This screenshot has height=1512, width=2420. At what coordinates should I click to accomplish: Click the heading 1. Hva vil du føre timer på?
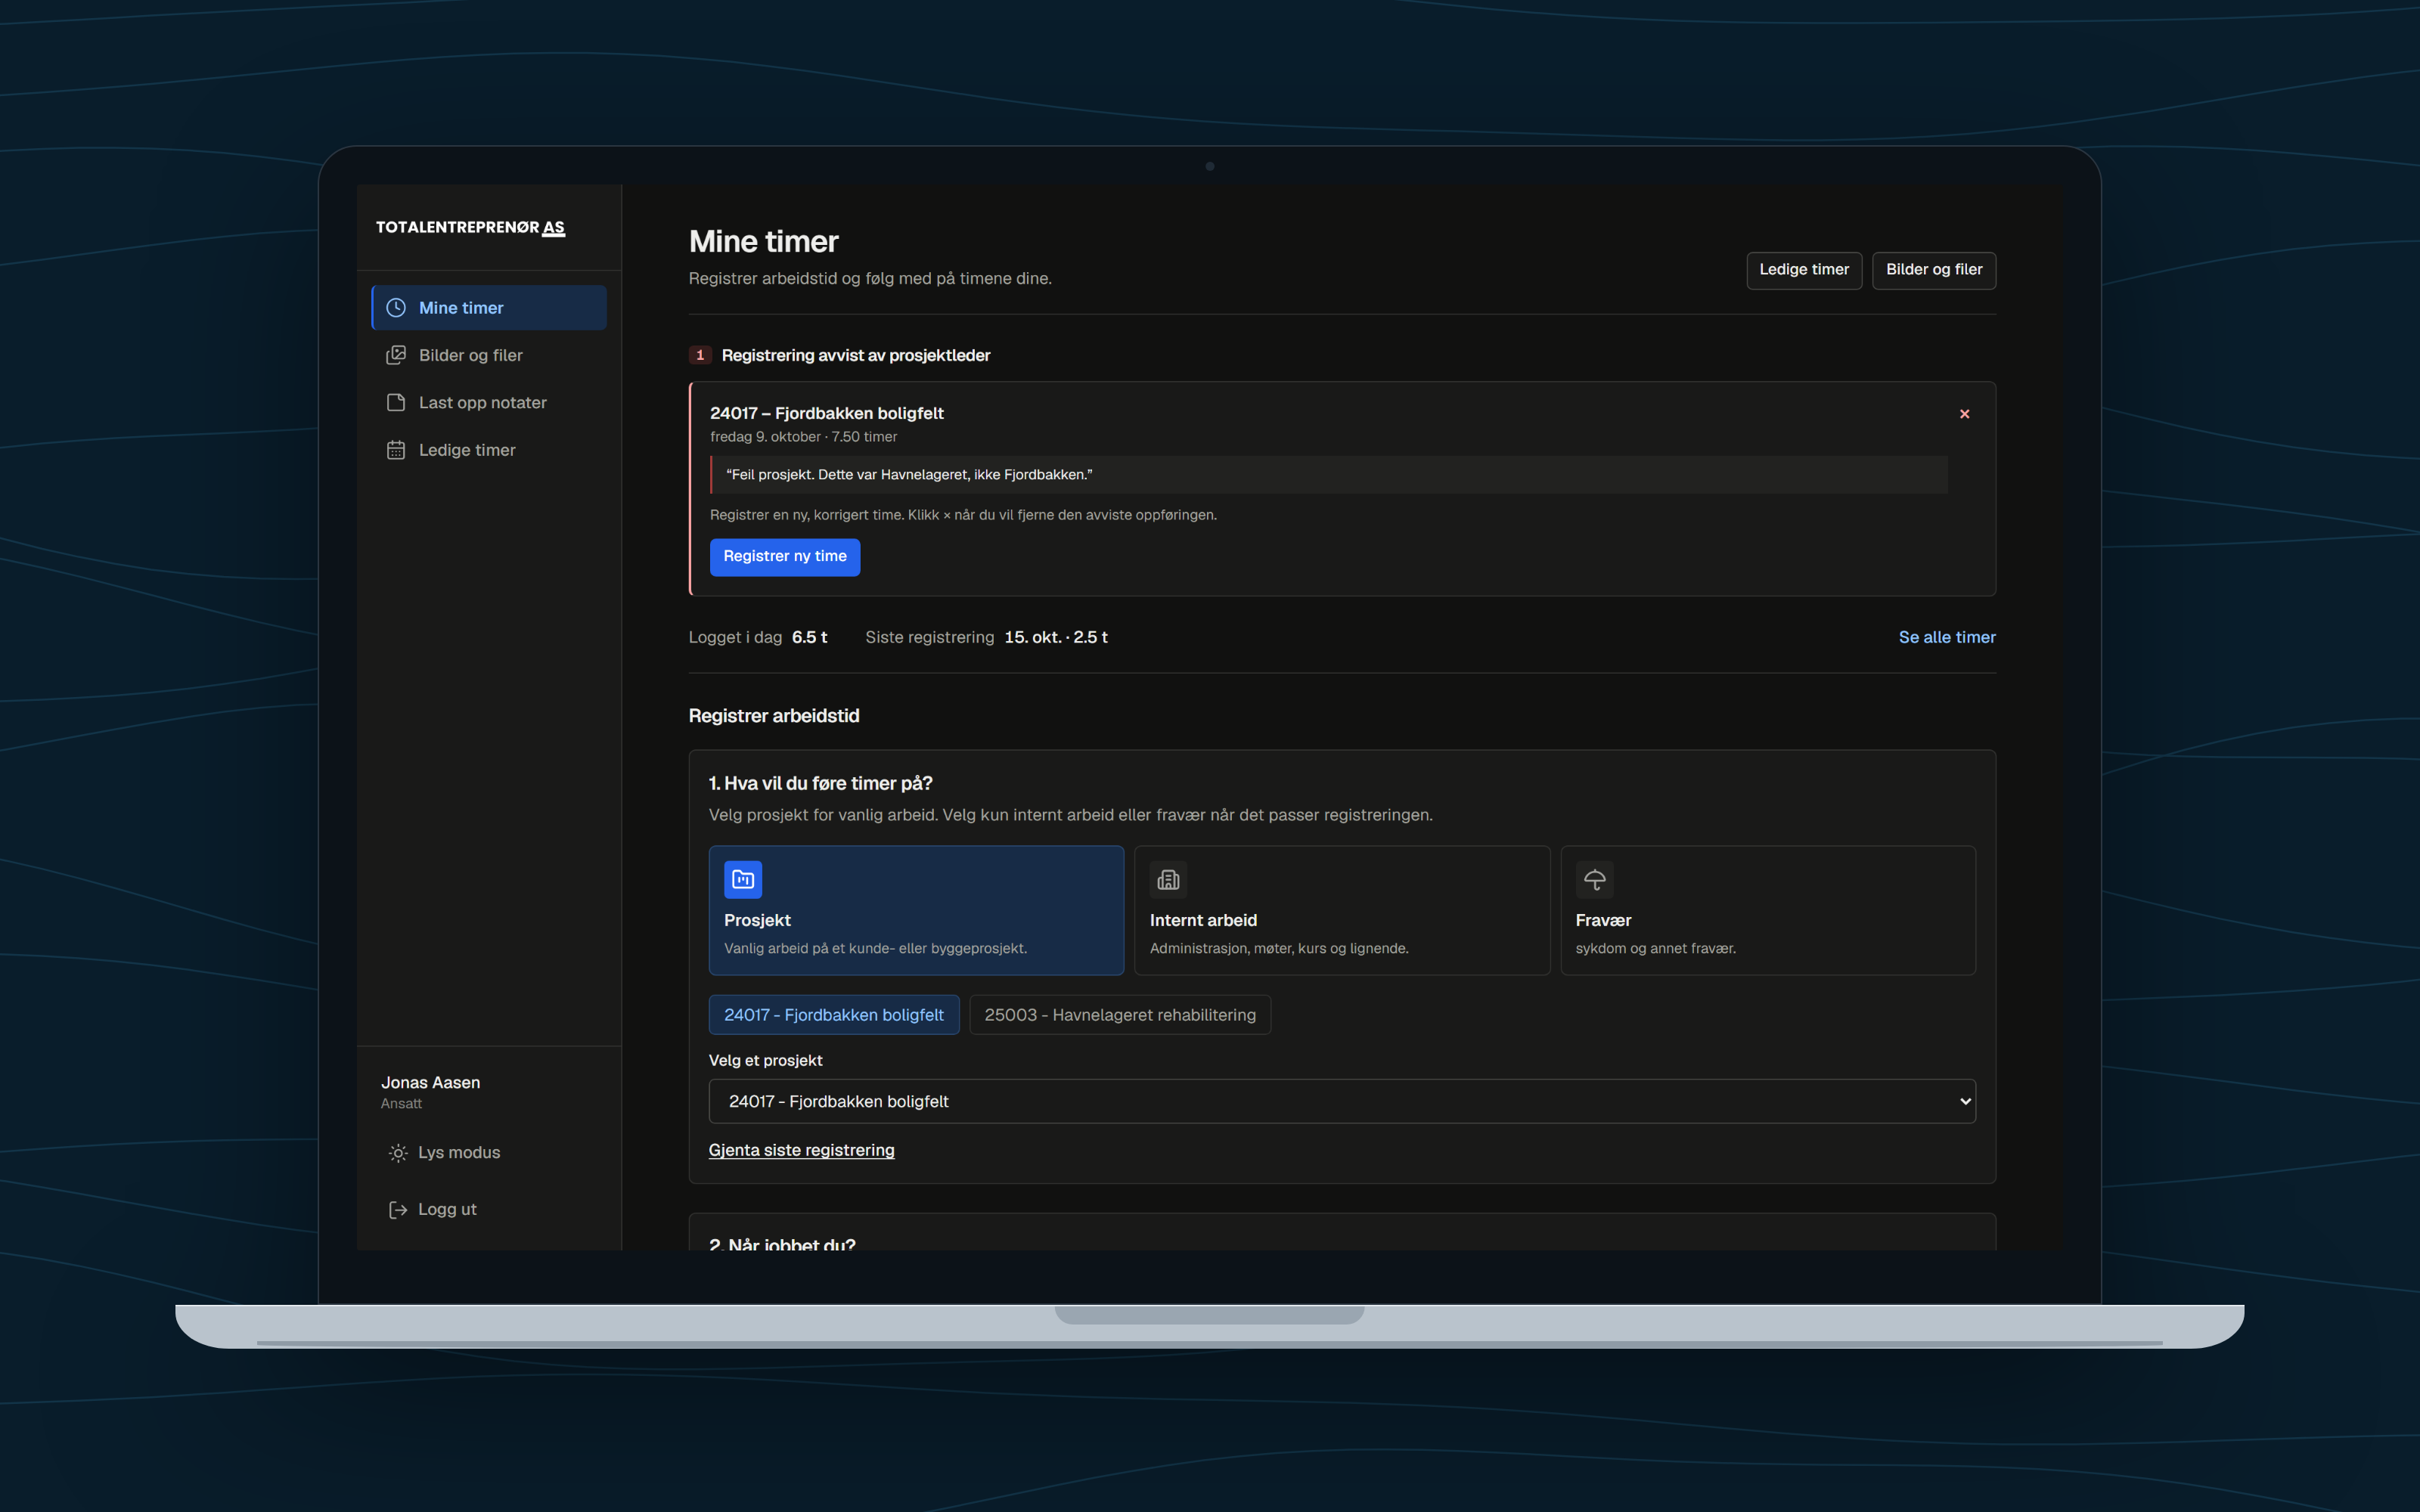pos(820,783)
